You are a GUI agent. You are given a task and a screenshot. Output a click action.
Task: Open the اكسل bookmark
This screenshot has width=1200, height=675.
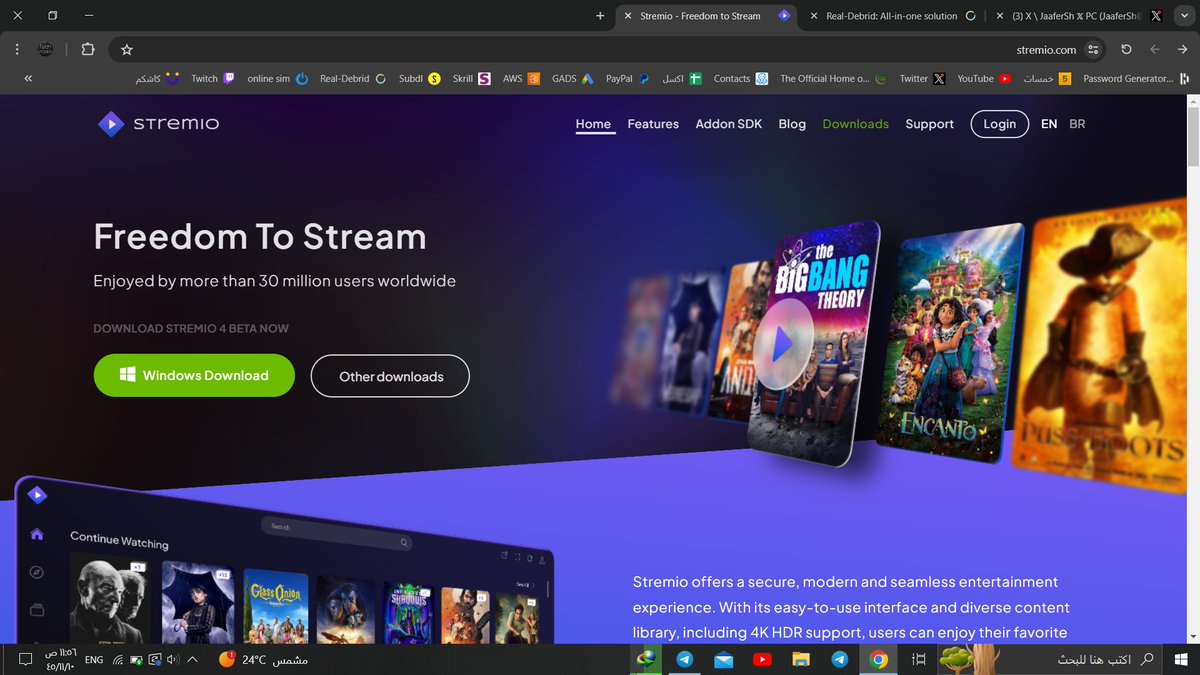[x=682, y=78]
